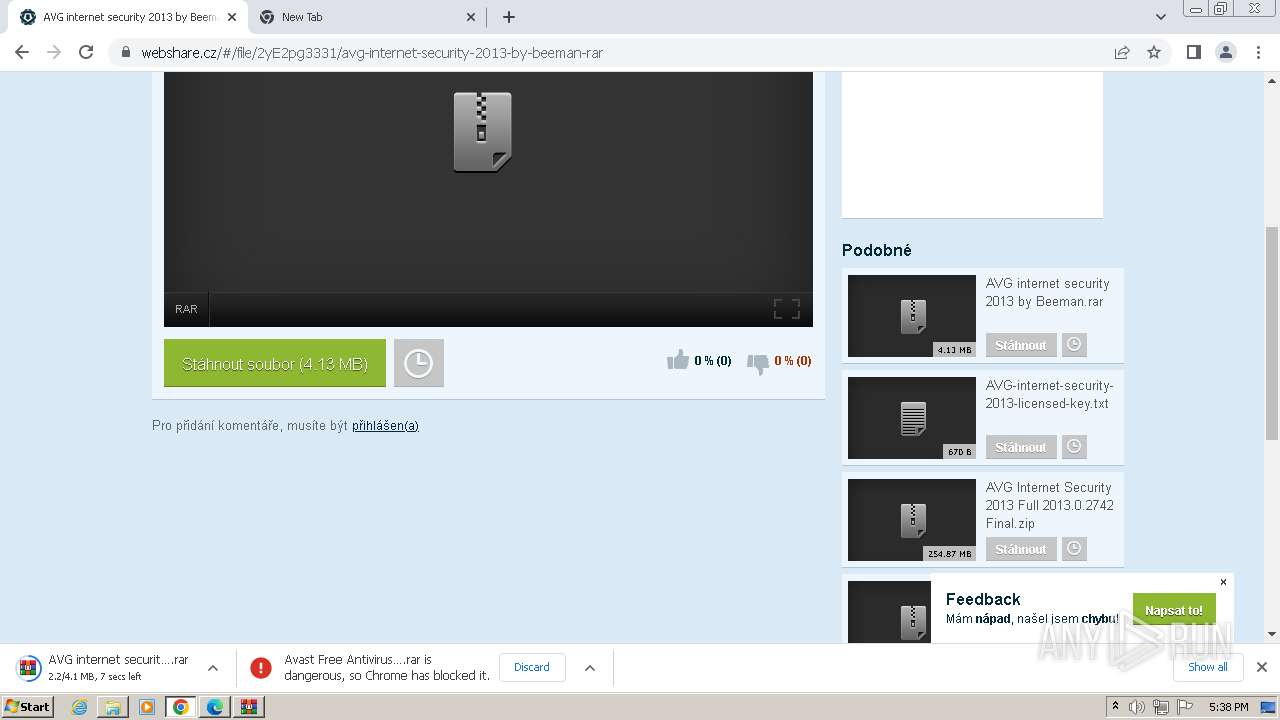
Task: Expand options for blocked Avast Free Antivirus download
Action: 590,668
